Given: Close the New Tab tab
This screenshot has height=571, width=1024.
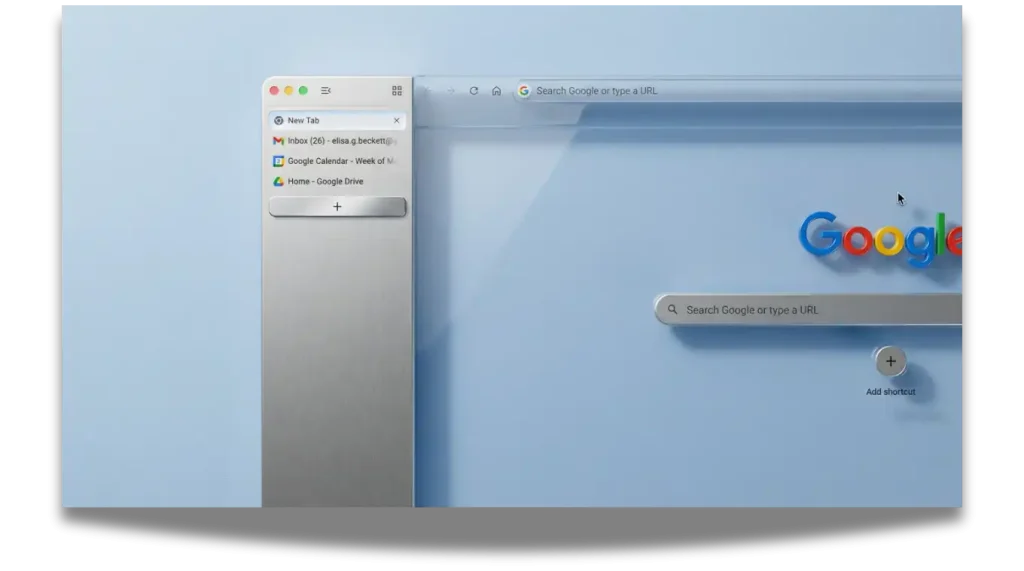Looking at the screenshot, I should click(x=396, y=120).
